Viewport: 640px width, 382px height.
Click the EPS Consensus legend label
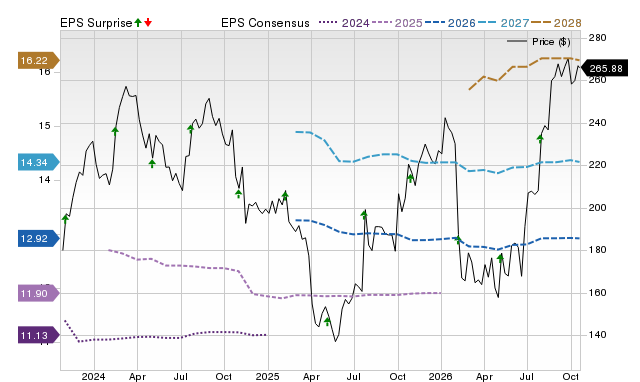pos(265,23)
